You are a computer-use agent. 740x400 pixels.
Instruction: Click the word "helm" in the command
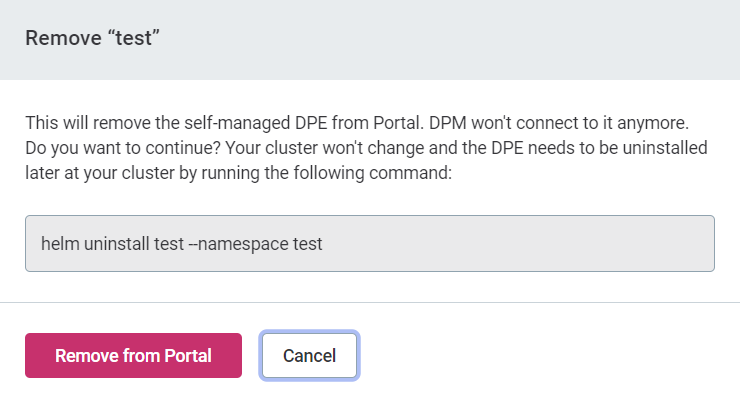pos(60,243)
